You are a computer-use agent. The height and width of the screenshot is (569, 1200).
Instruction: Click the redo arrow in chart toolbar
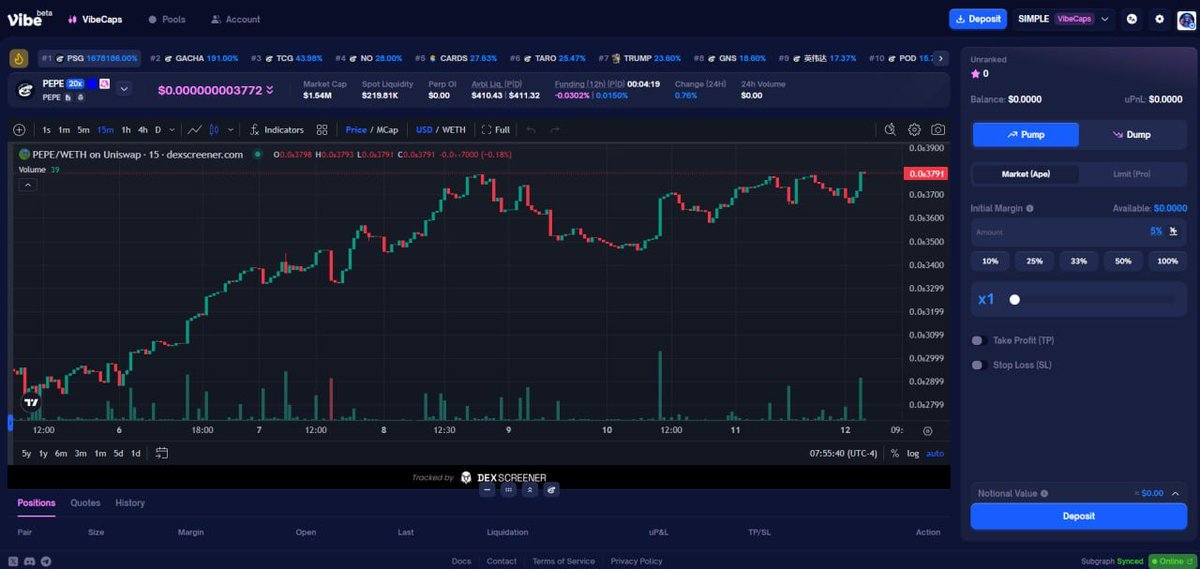click(554, 130)
